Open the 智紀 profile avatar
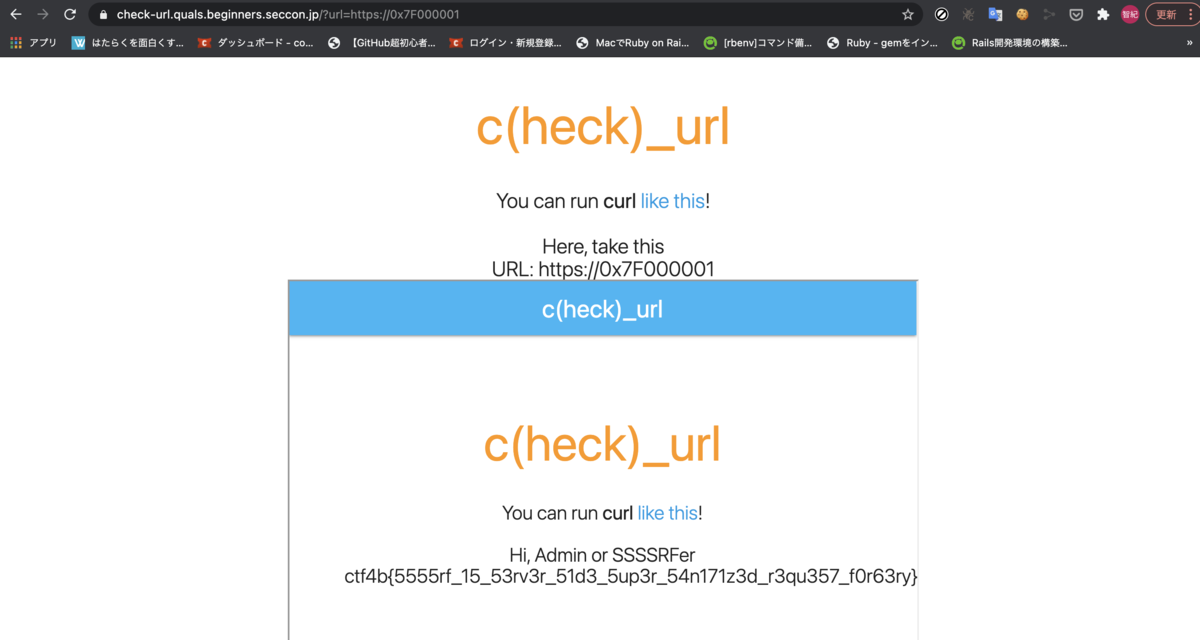The height and width of the screenshot is (640, 1200). tap(1130, 15)
